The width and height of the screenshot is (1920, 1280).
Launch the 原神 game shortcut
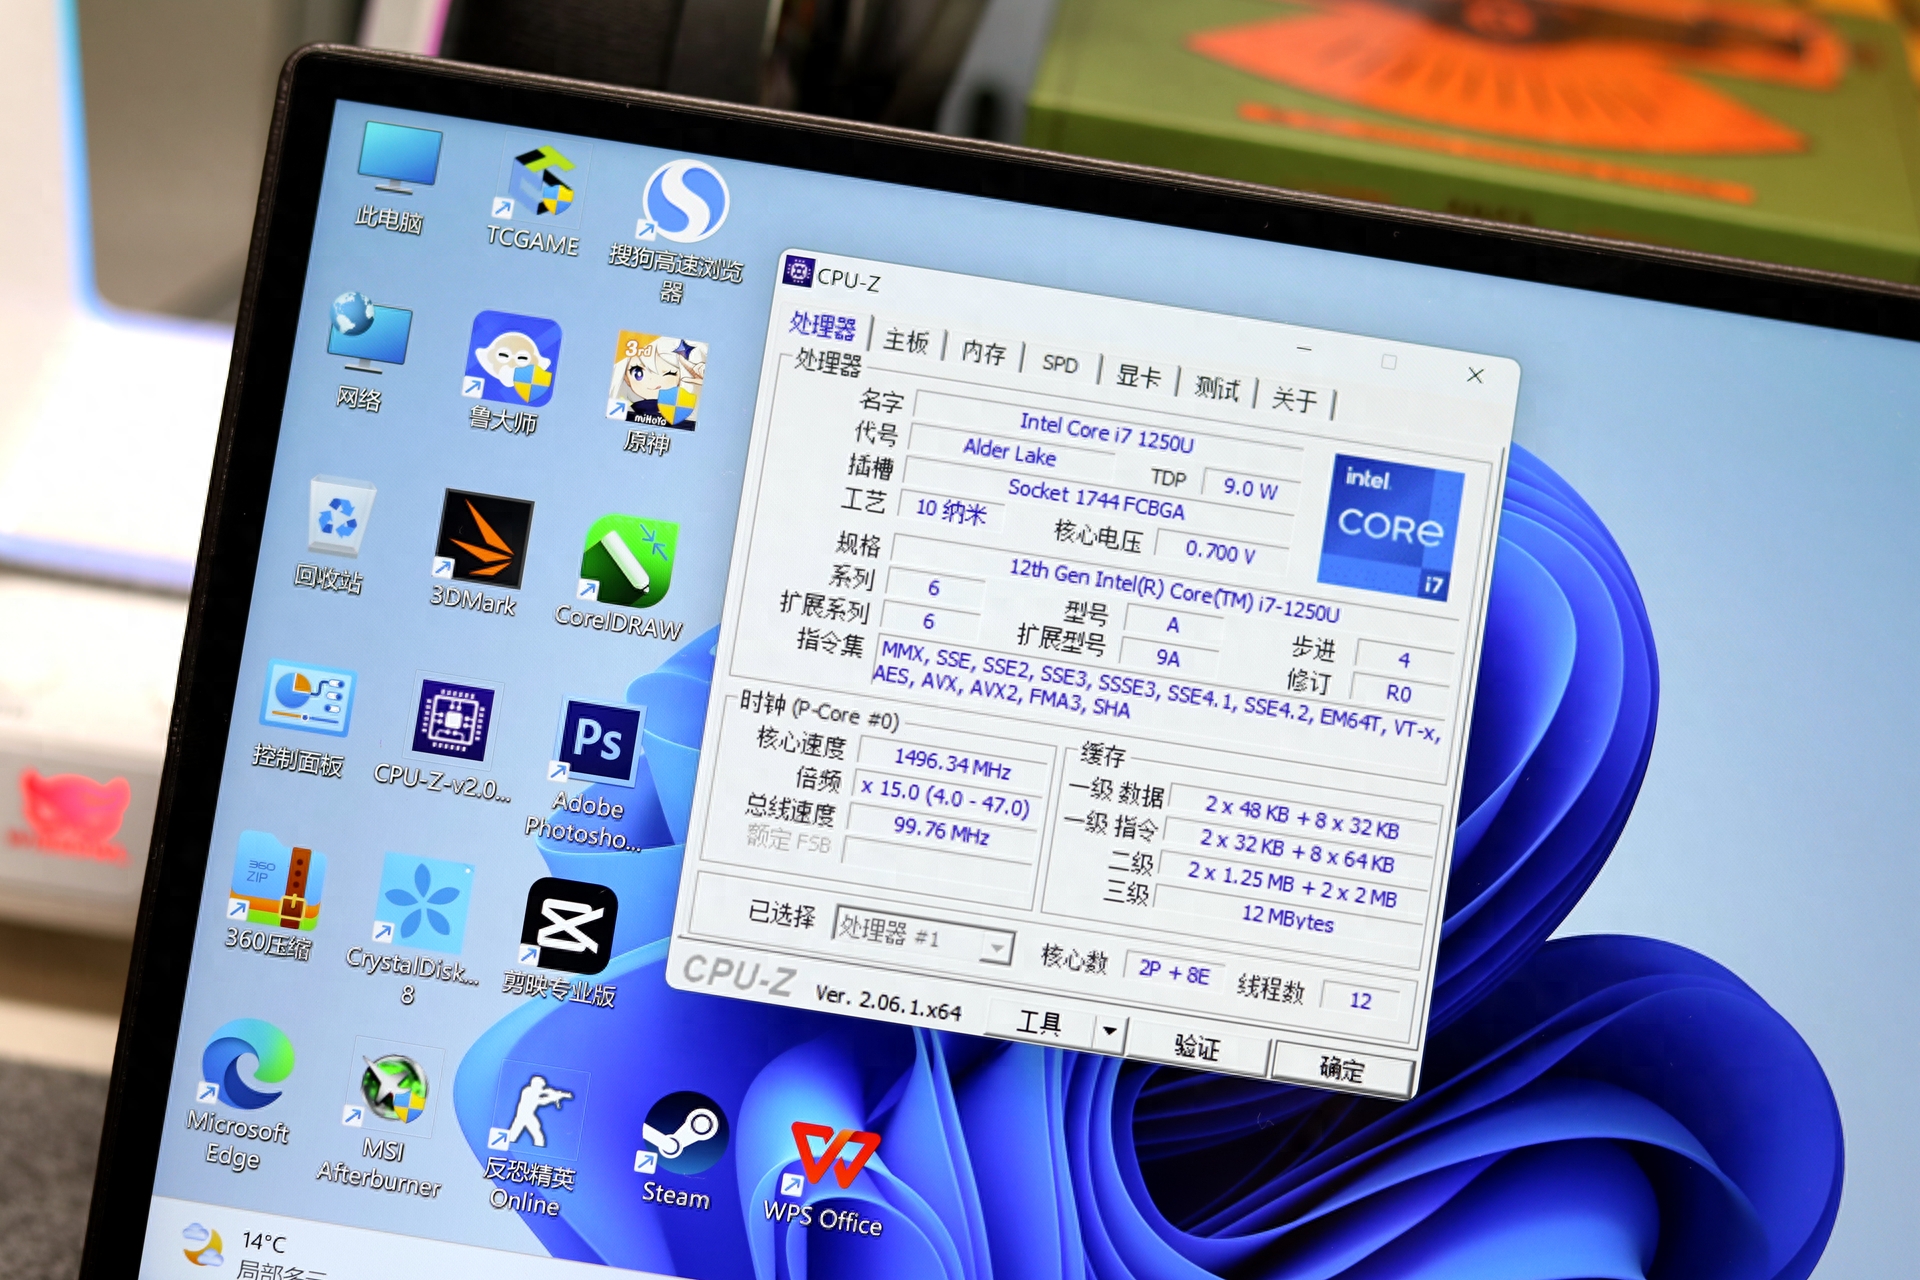click(x=655, y=392)
